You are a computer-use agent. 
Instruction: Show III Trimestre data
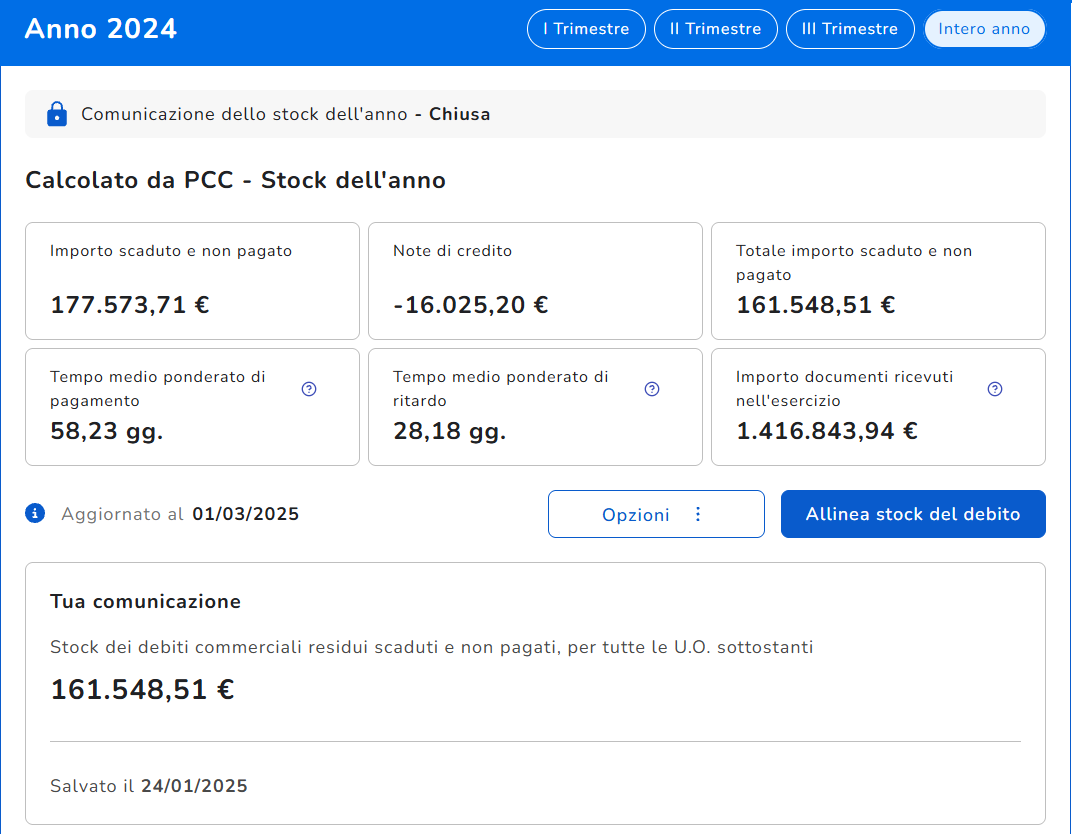pos(850,29)
